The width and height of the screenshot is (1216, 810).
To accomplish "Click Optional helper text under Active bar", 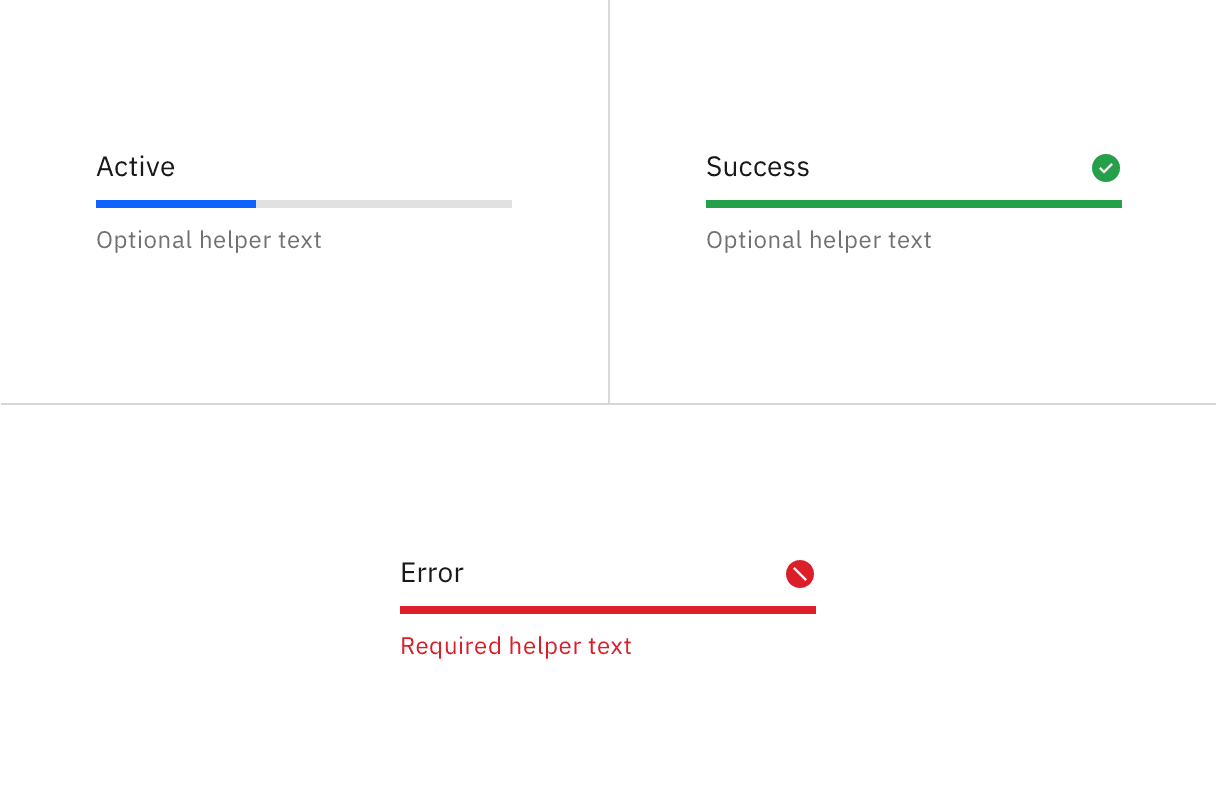I will [208, 240].
